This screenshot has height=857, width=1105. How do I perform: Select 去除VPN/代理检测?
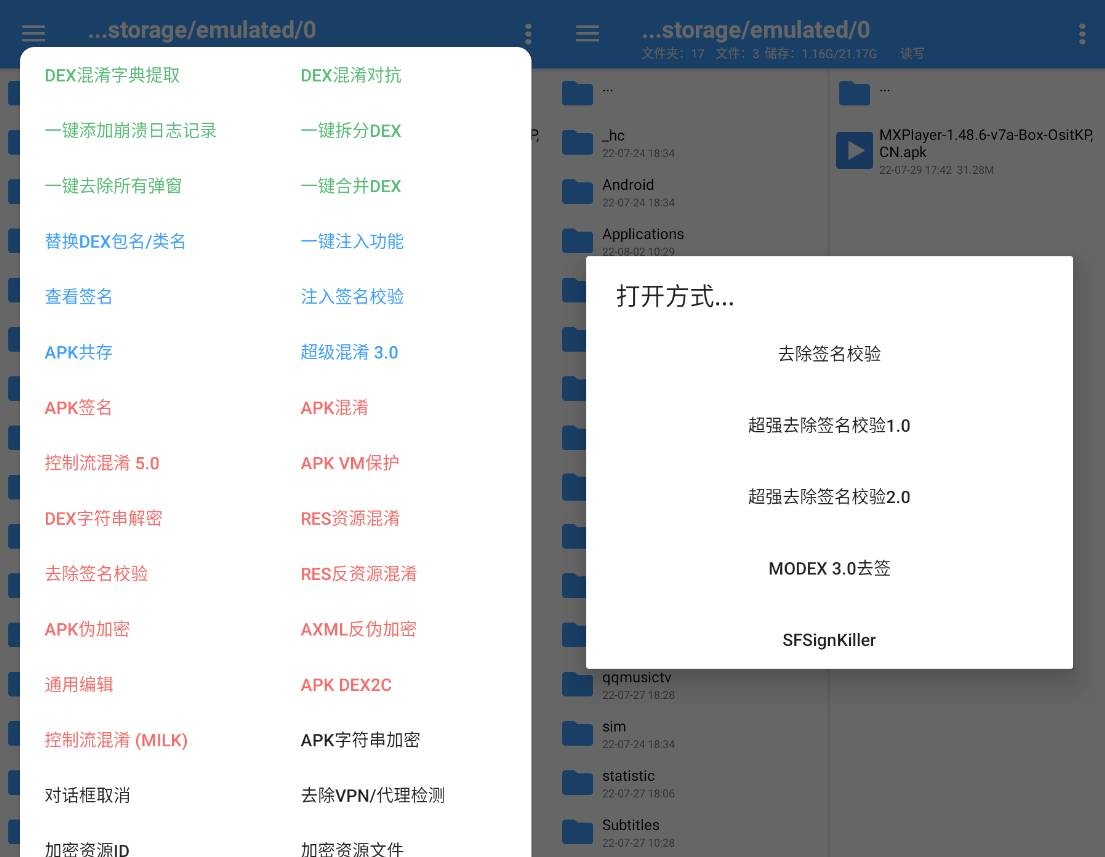click(373, 796)
